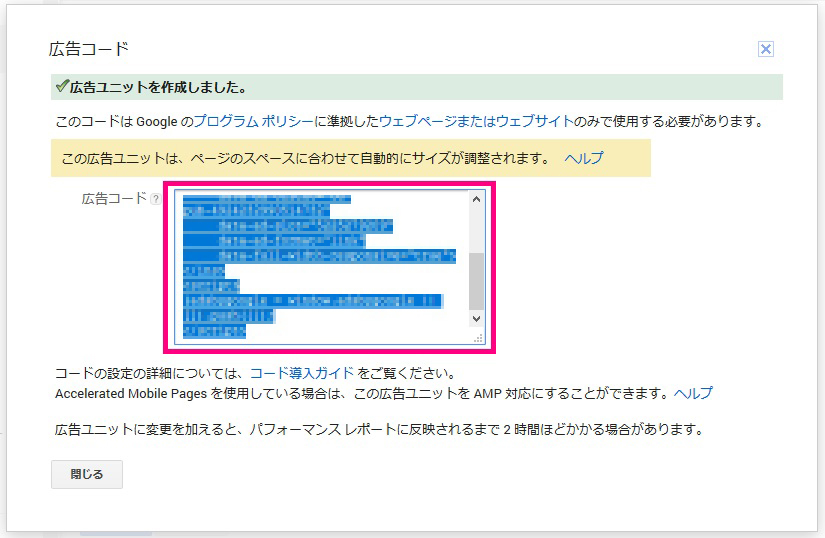Click the 広告コード dialog title text
Image resolution: width=825 pixels, height=538 pixels.
click(x=89, y=49)
